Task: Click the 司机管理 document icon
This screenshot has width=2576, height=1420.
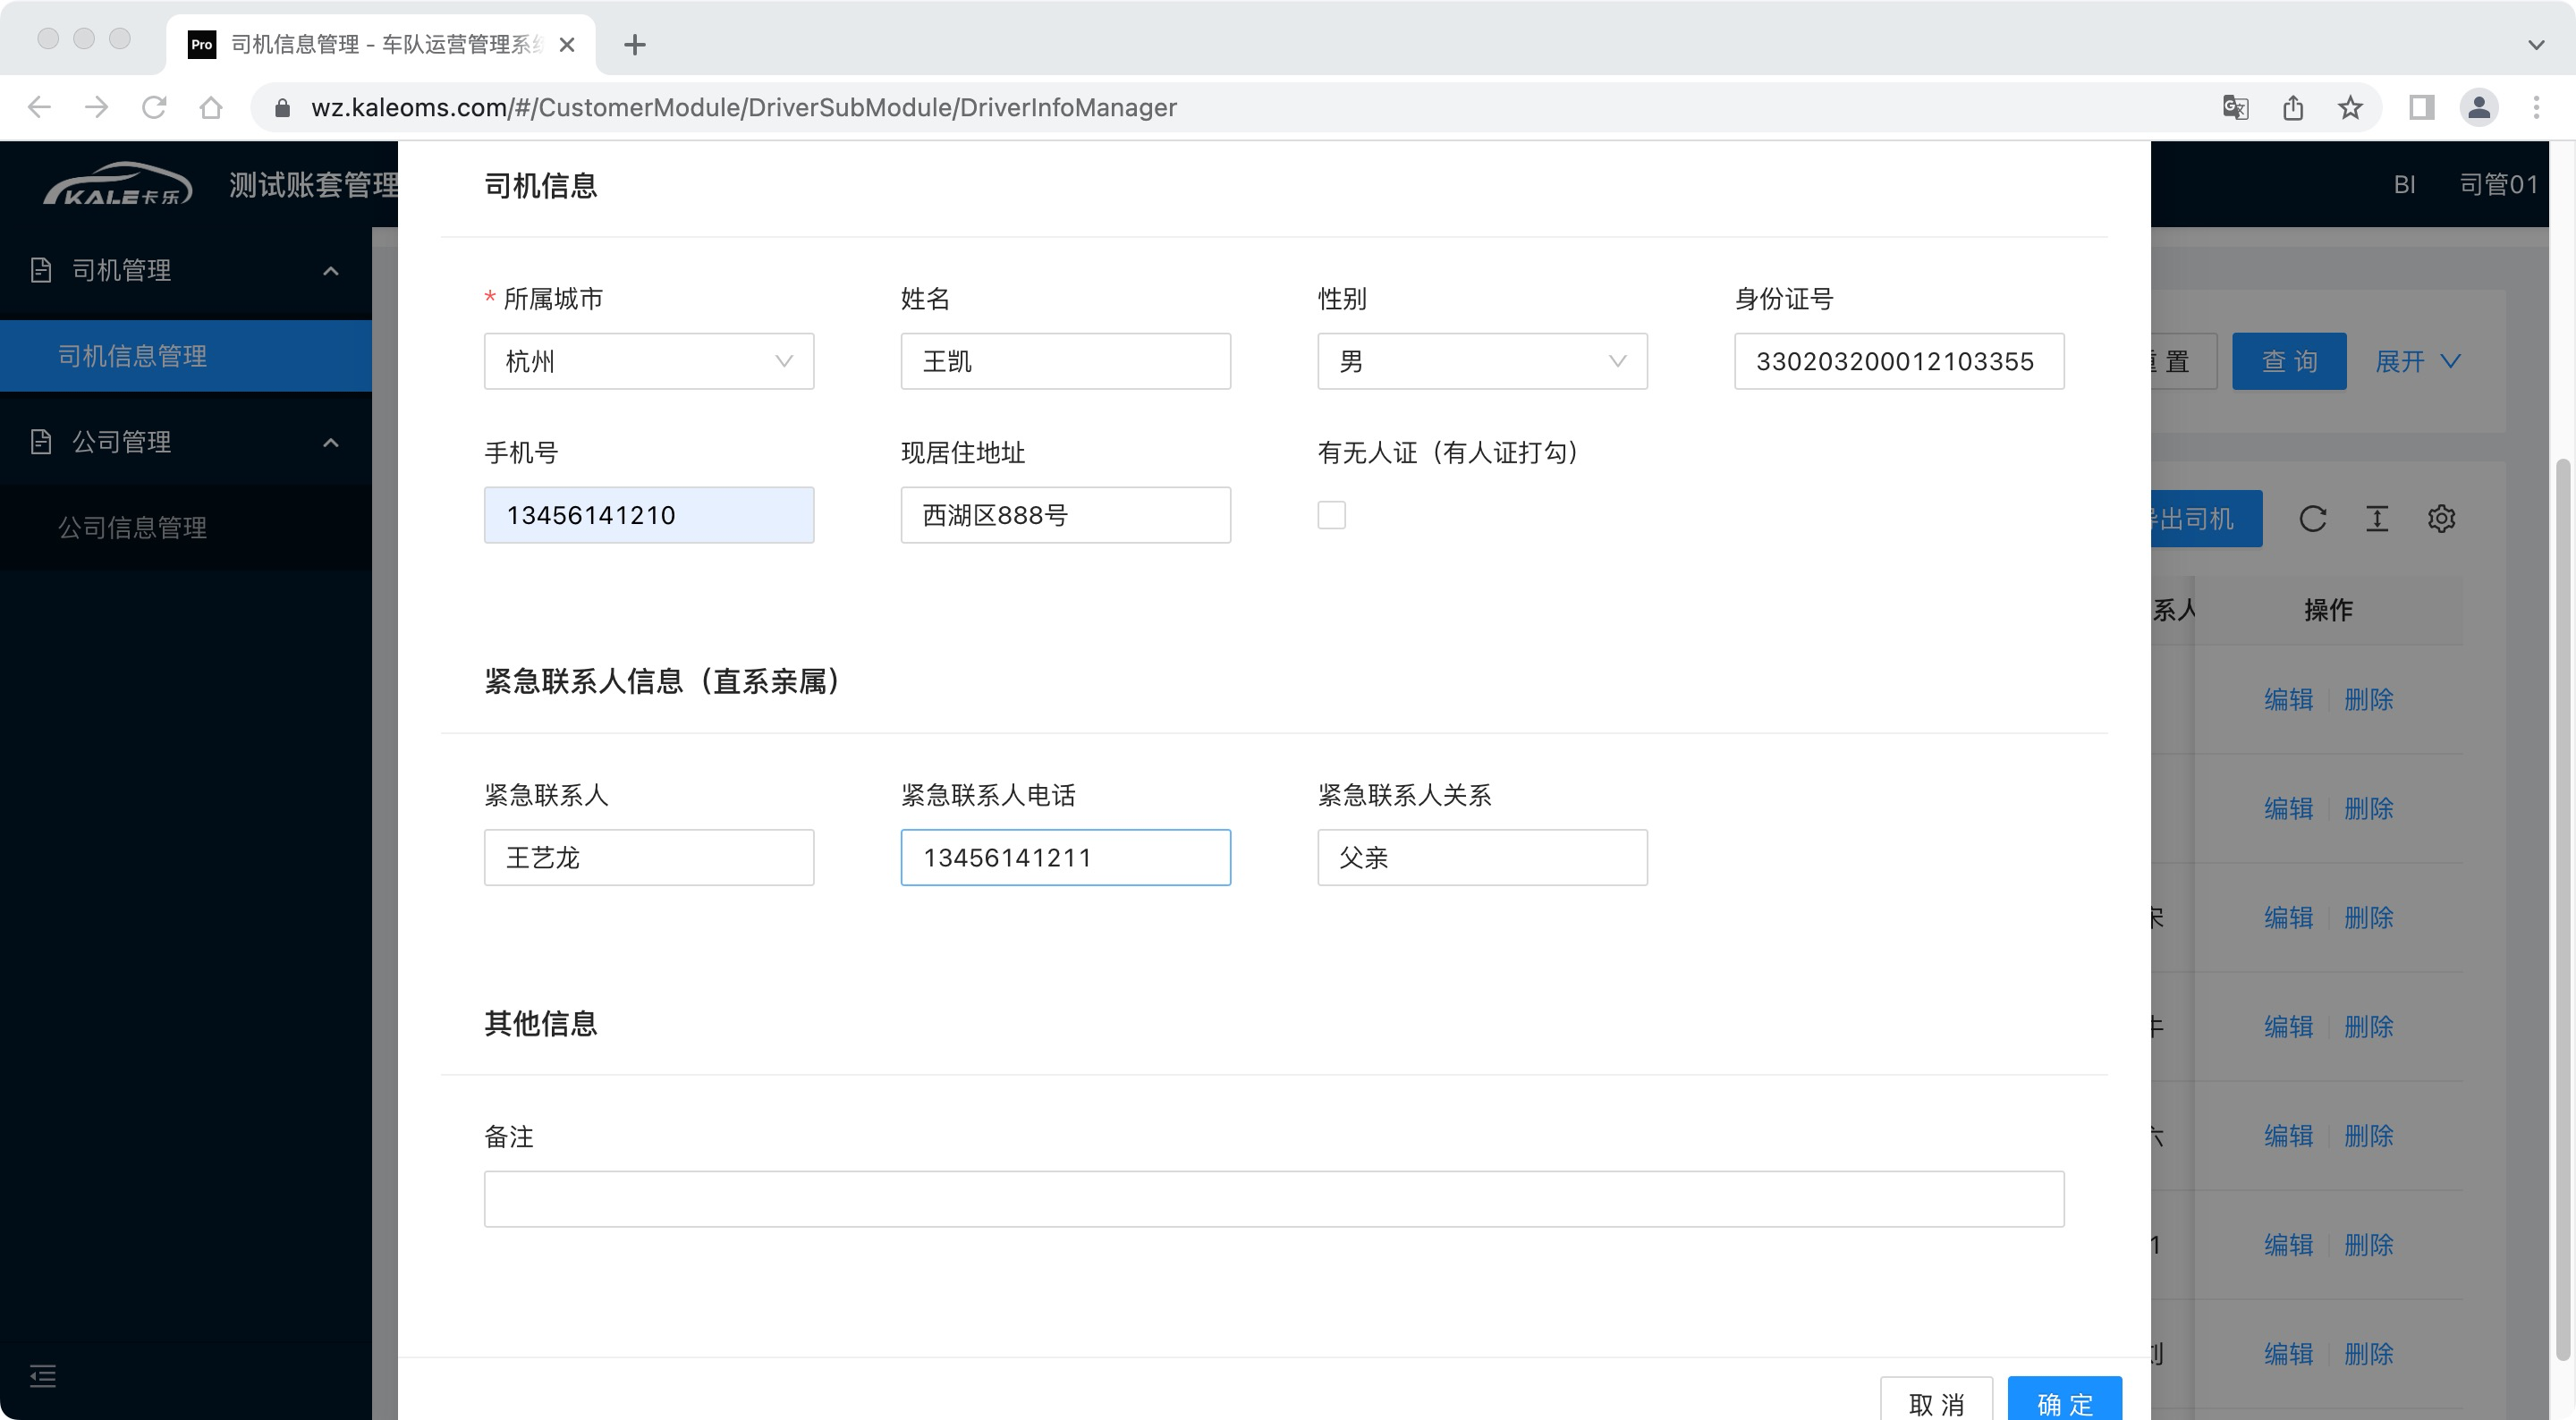Action: pyautogui.click(x=41, y=270)
